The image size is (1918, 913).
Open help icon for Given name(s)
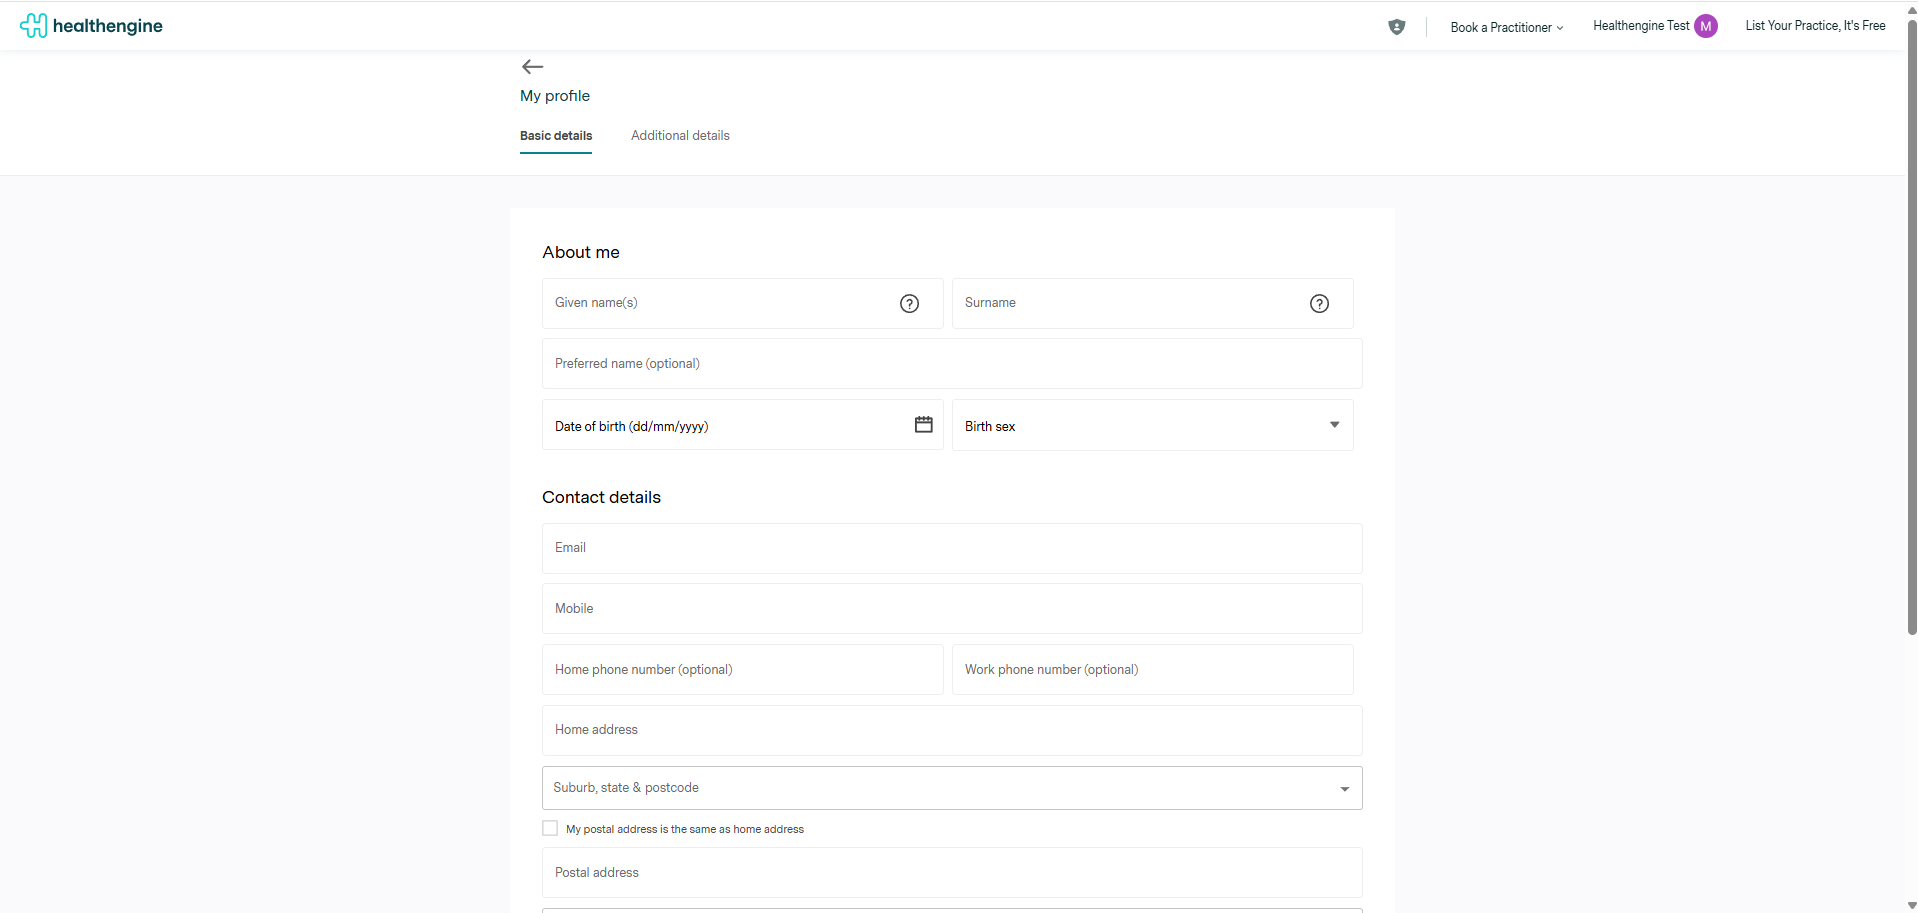click(909, 304)
